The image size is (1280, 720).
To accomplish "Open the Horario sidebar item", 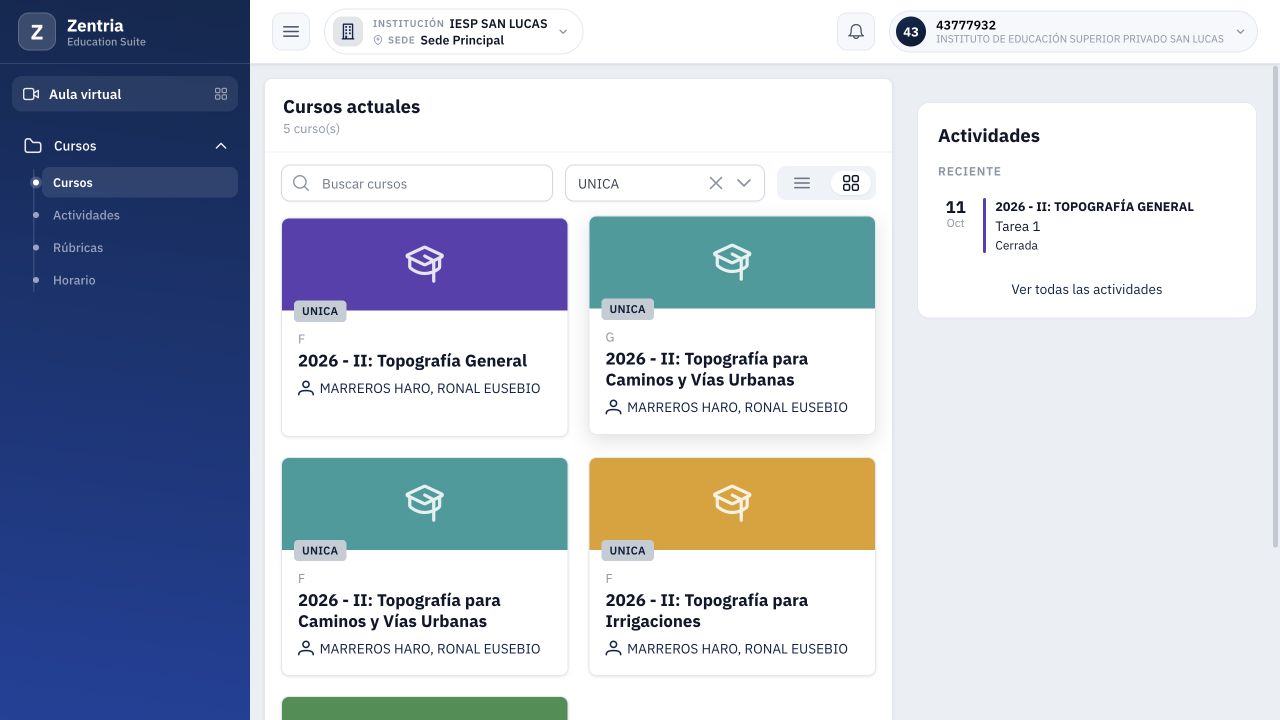I will 74,281.
